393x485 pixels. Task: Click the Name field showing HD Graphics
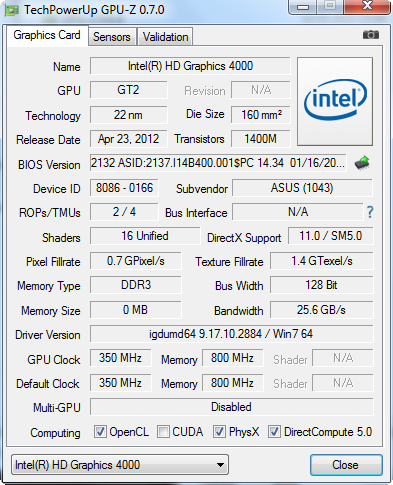pos(190,66)
